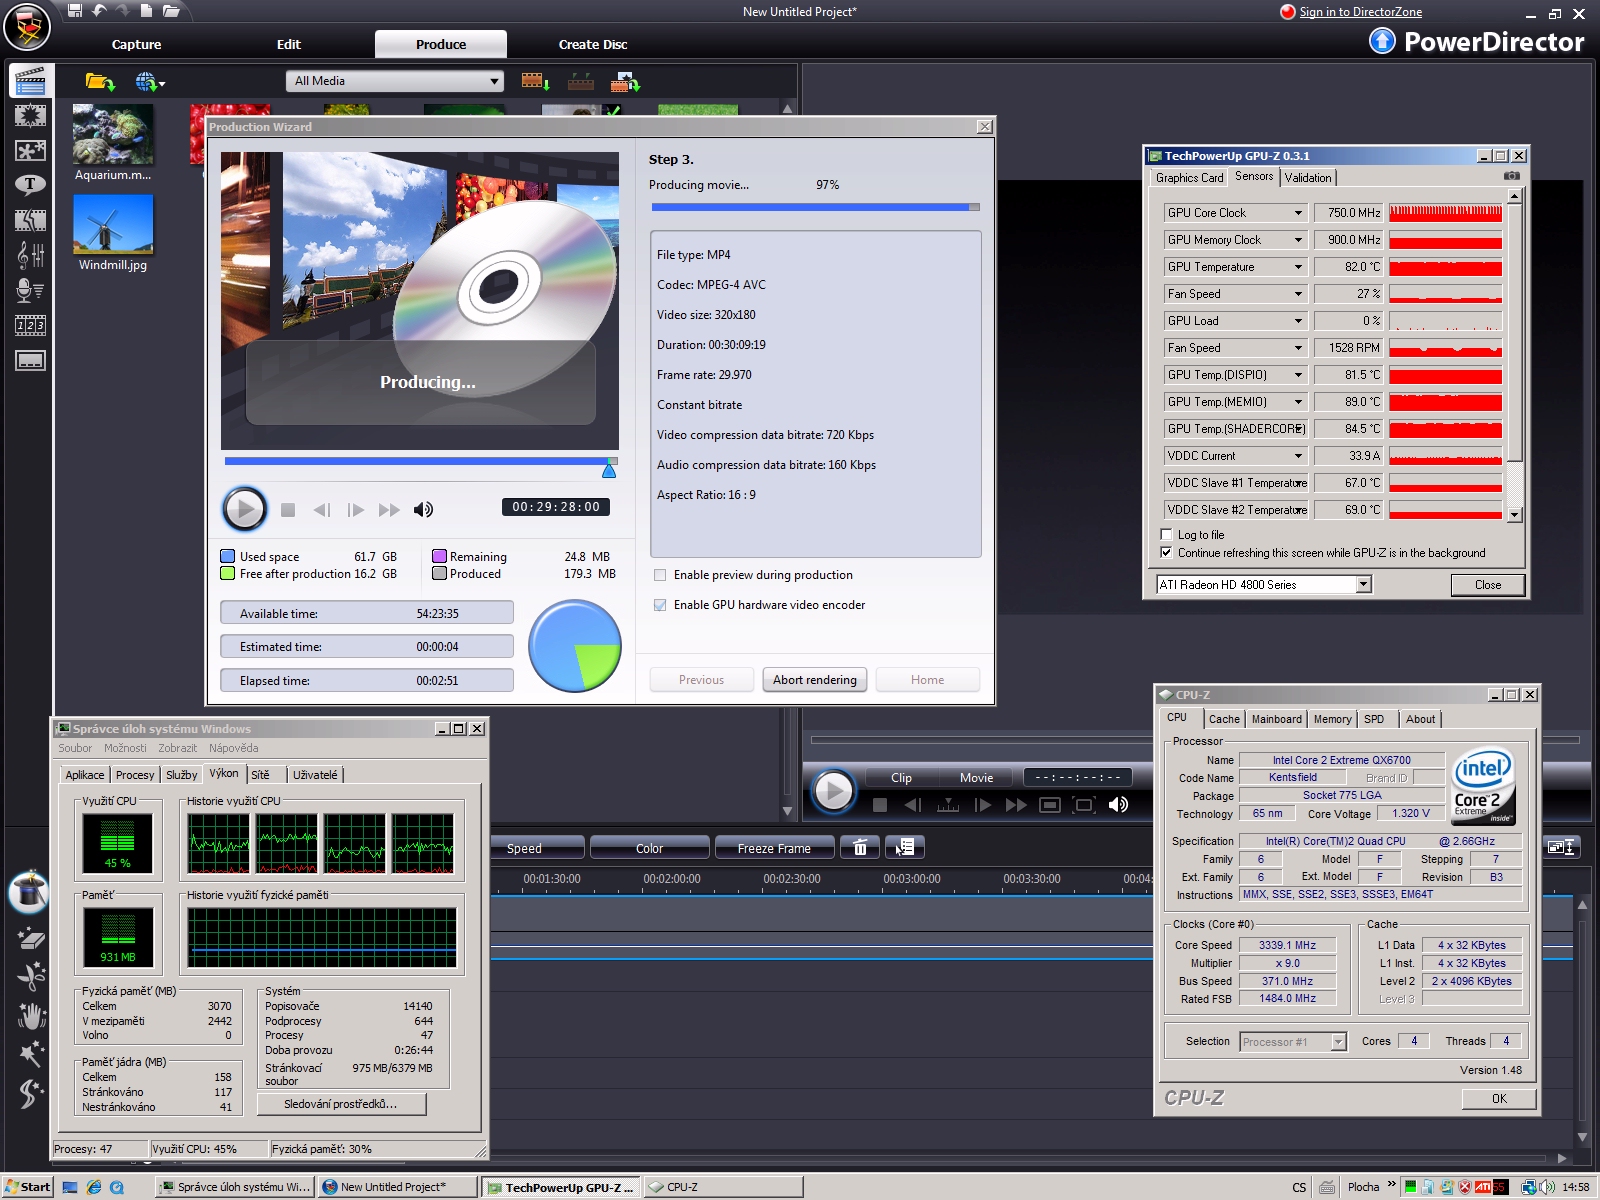Image resolution: width=1600 pixels, height=1200 pixels.
Task: Open the GPU Temp.(DISPIO) sensor dropdown
Action: point(1298,375)
